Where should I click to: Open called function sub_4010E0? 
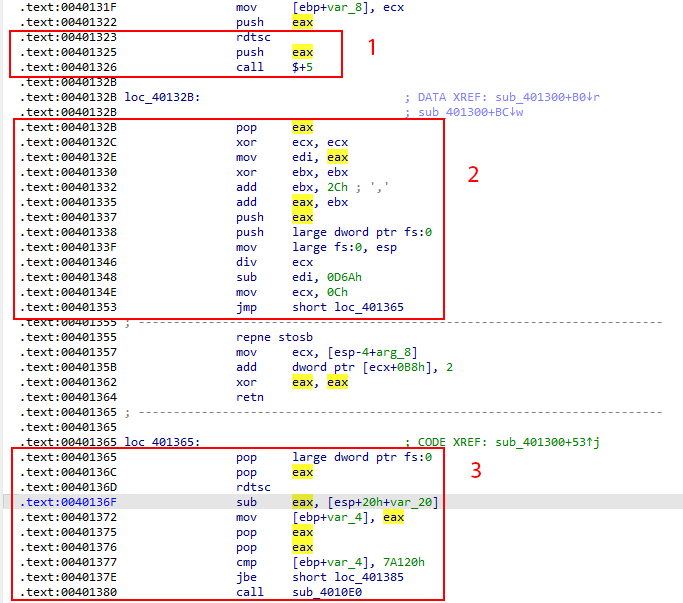pos(327,592)
